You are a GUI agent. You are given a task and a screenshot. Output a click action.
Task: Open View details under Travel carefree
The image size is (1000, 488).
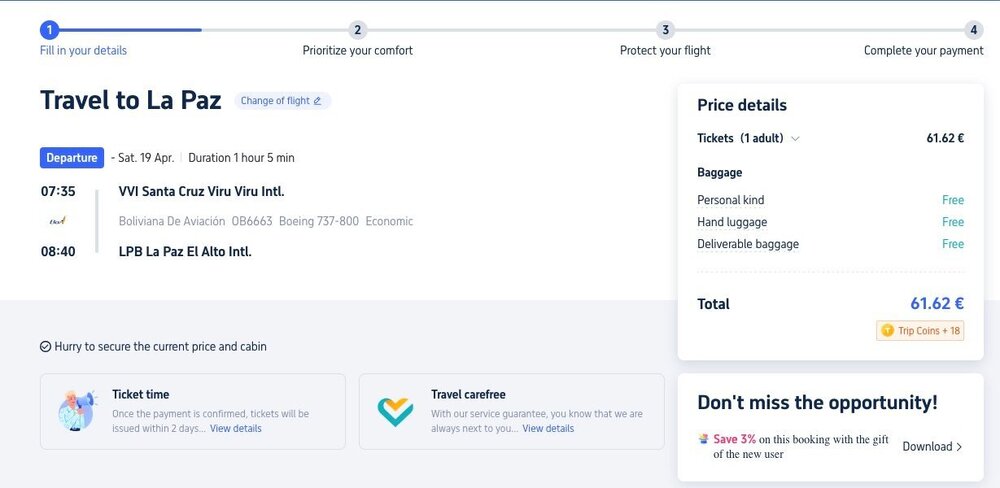(x=548, y=429)
